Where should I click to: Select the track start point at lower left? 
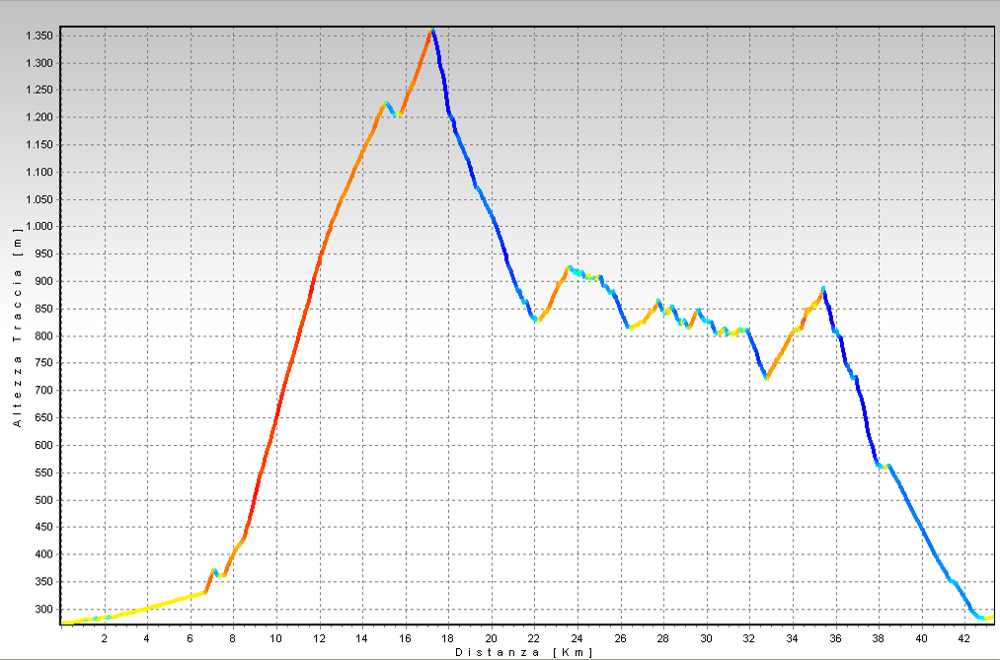tap(63, 623)
